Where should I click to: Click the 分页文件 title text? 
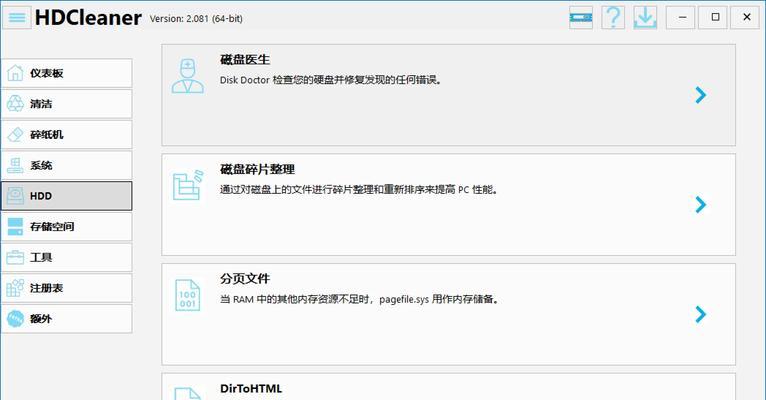pyautogui.click(x=245, y=279)
